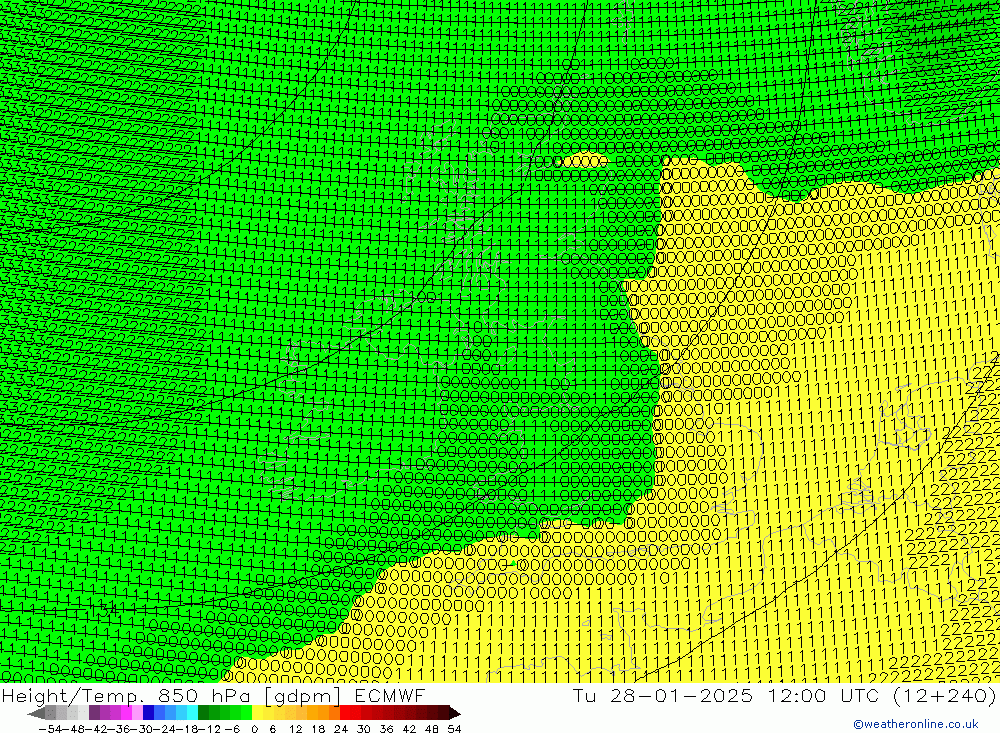Click the dark right arrow of the color scale

point(455,714)
